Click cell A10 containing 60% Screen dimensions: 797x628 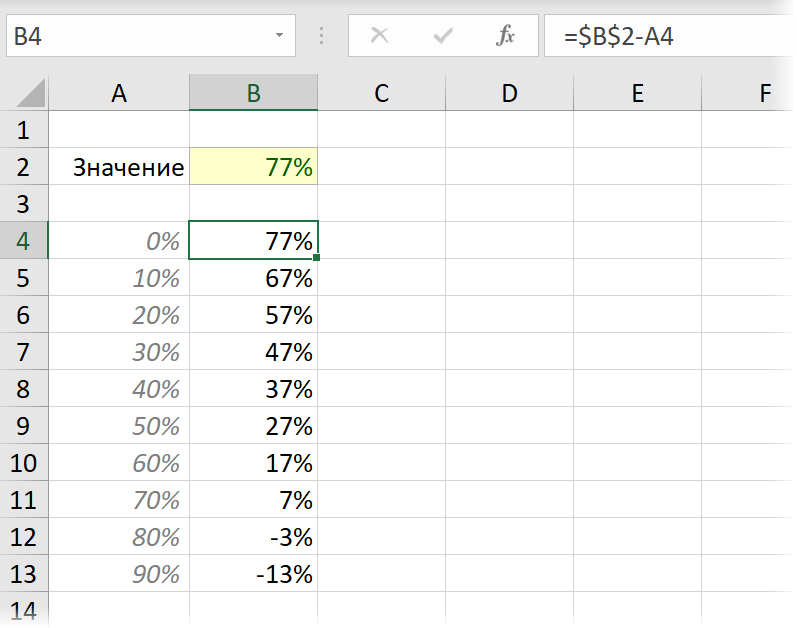[119, 462]
